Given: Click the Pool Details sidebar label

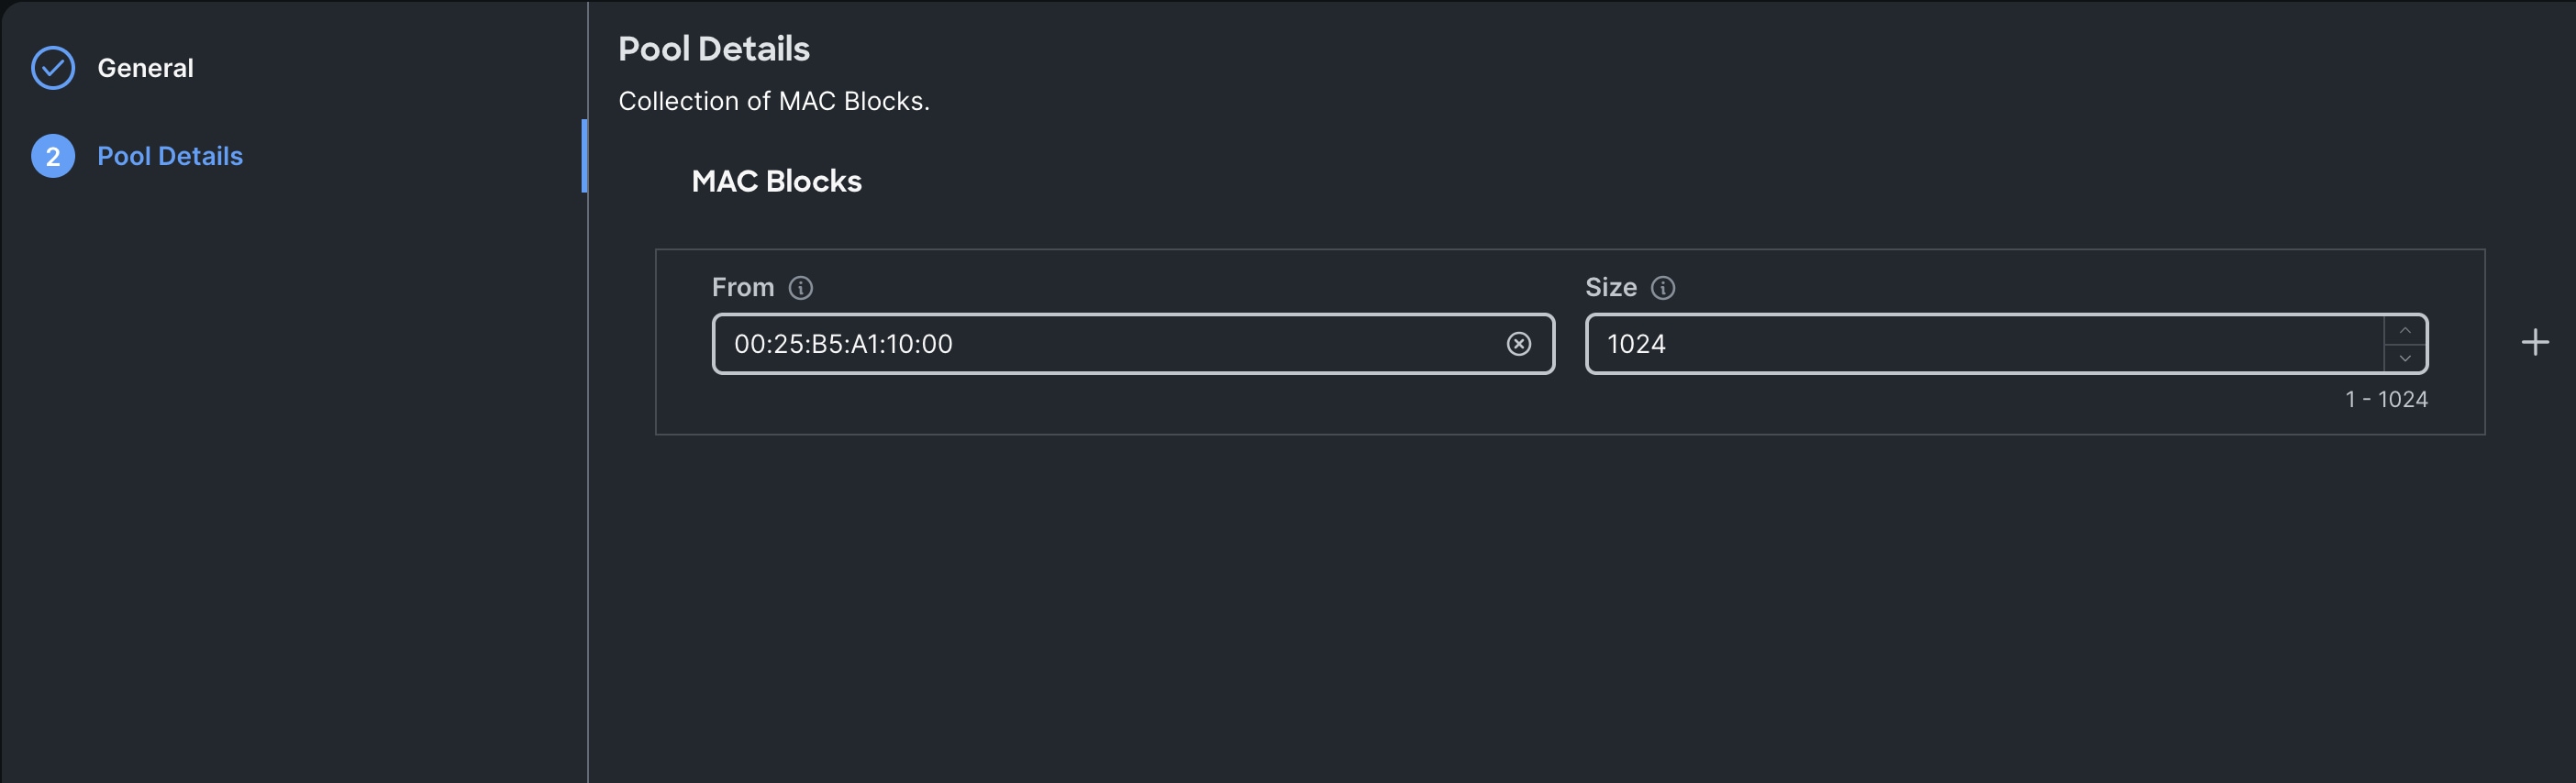Looking at the screenshot, I should (x=170, y=156).
